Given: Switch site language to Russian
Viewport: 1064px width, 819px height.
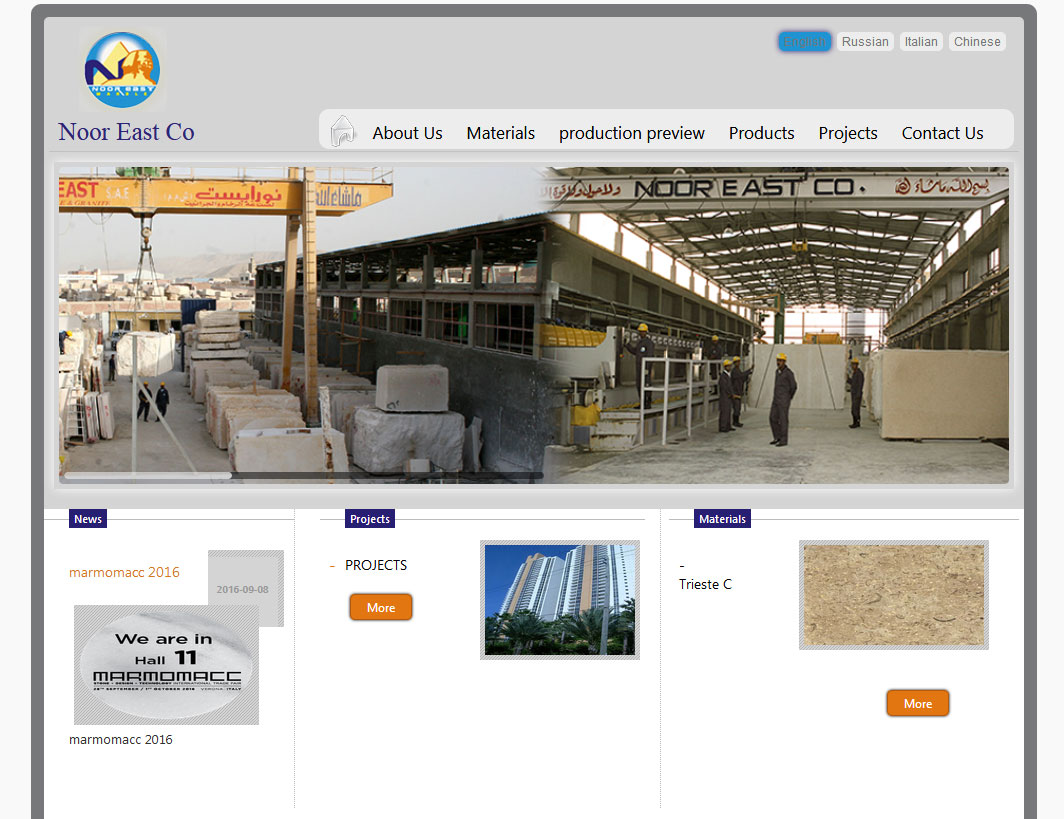Looking at the screenshot, I should [x=865, y=42].
